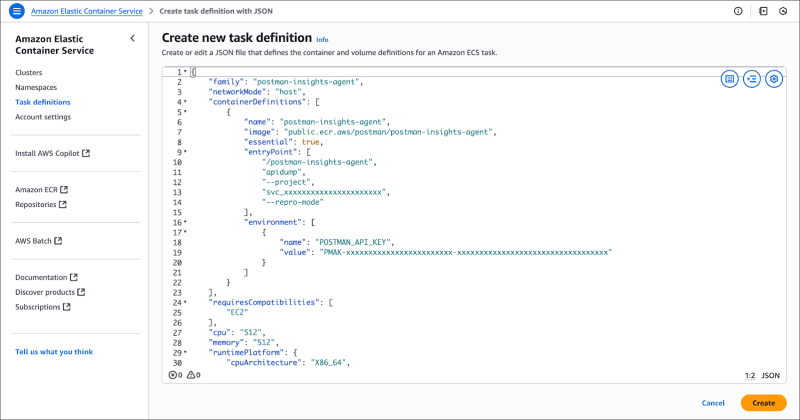Click the external link icon beside Subscriptions
800x420 pixels.
[x=66, y=307]
